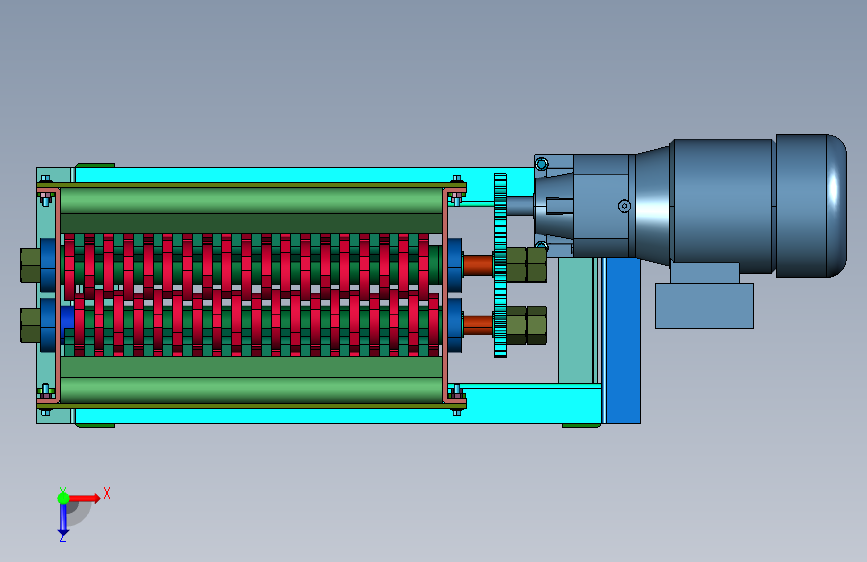This screenshot has height=562, width=867.
Task: Click the blue Z axis arrow of the triad
Action: coord(63,521)
